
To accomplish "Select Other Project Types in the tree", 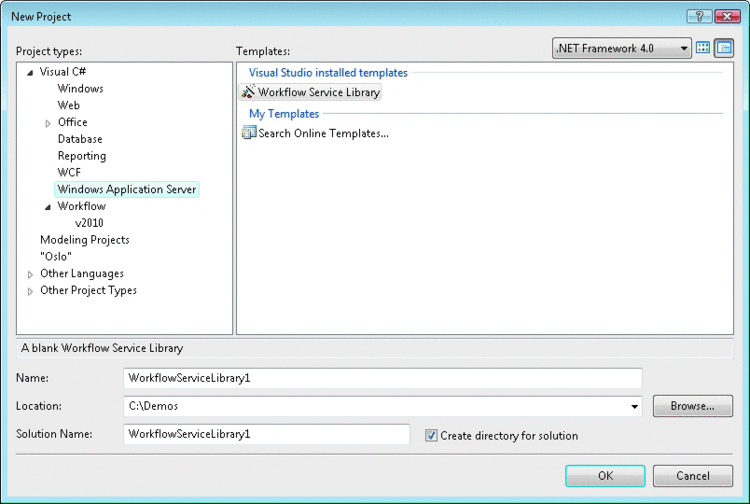I will pyautogui.click(x=88, y=290).
